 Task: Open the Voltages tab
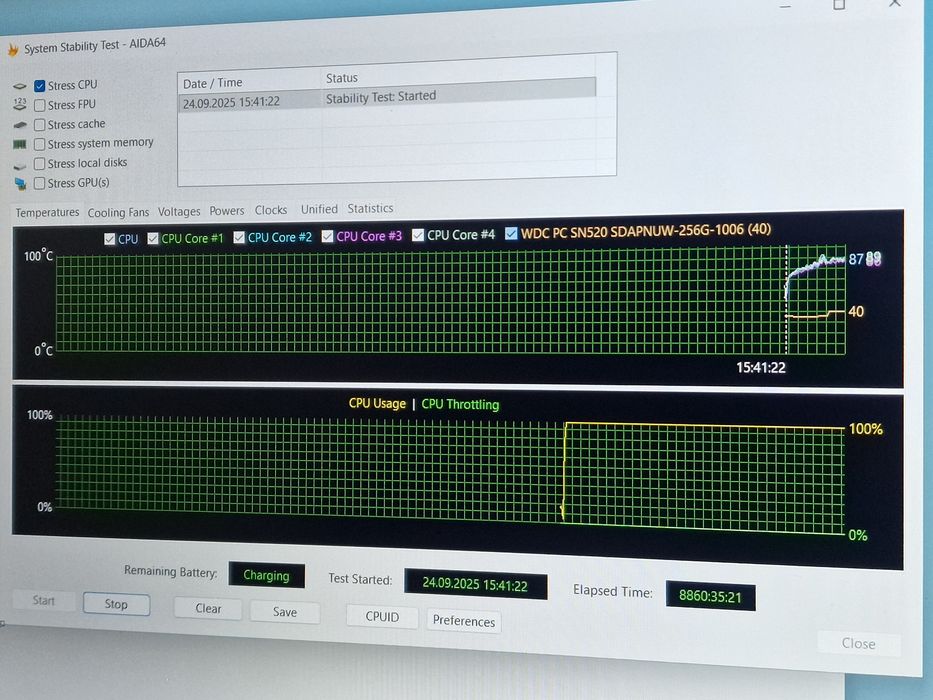[179, 211]
